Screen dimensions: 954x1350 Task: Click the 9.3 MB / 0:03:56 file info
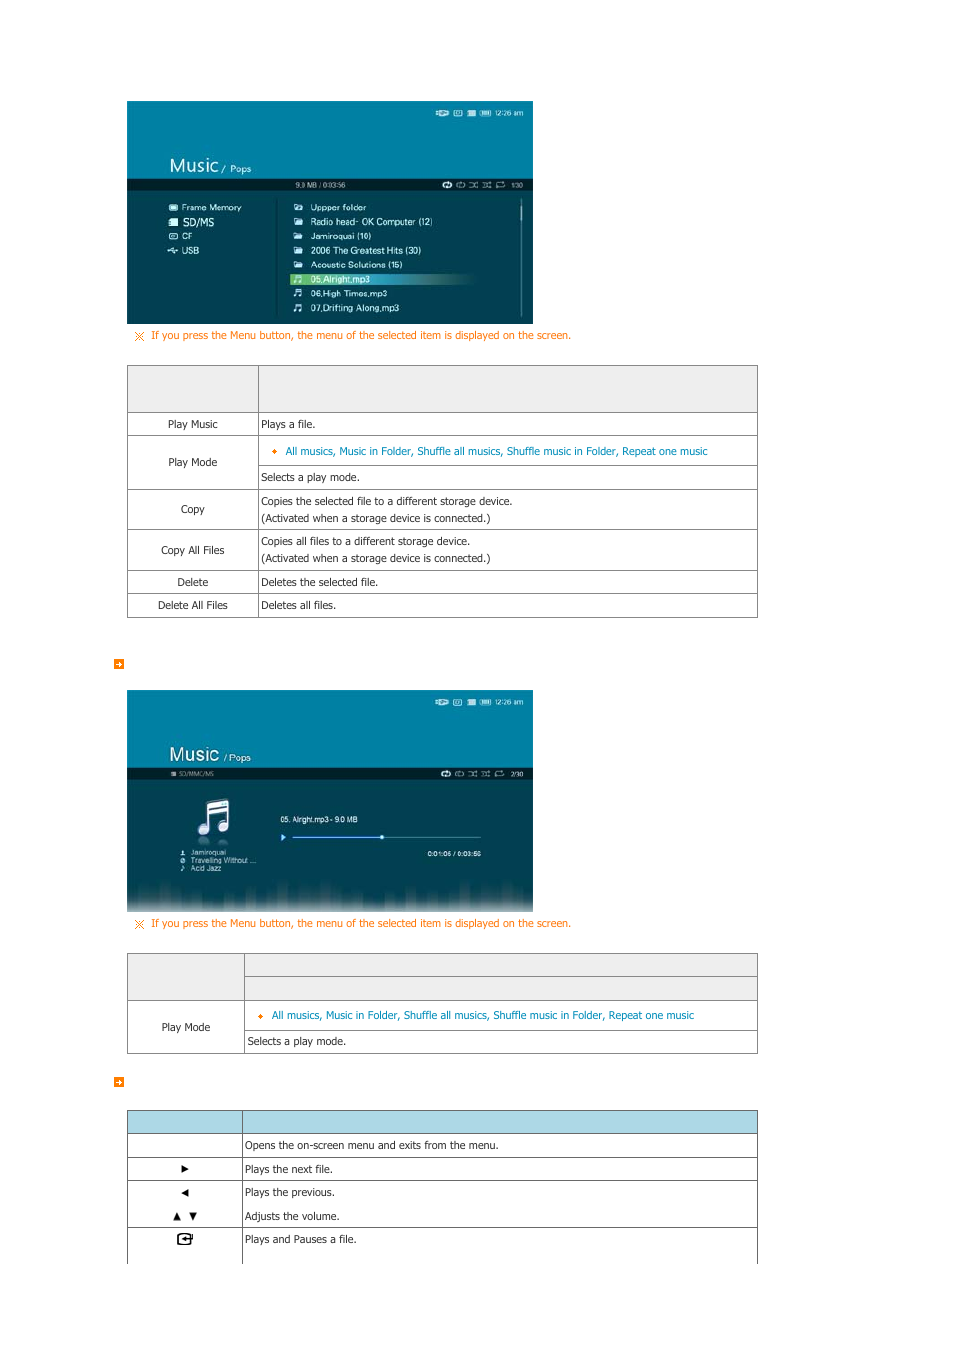320,185
